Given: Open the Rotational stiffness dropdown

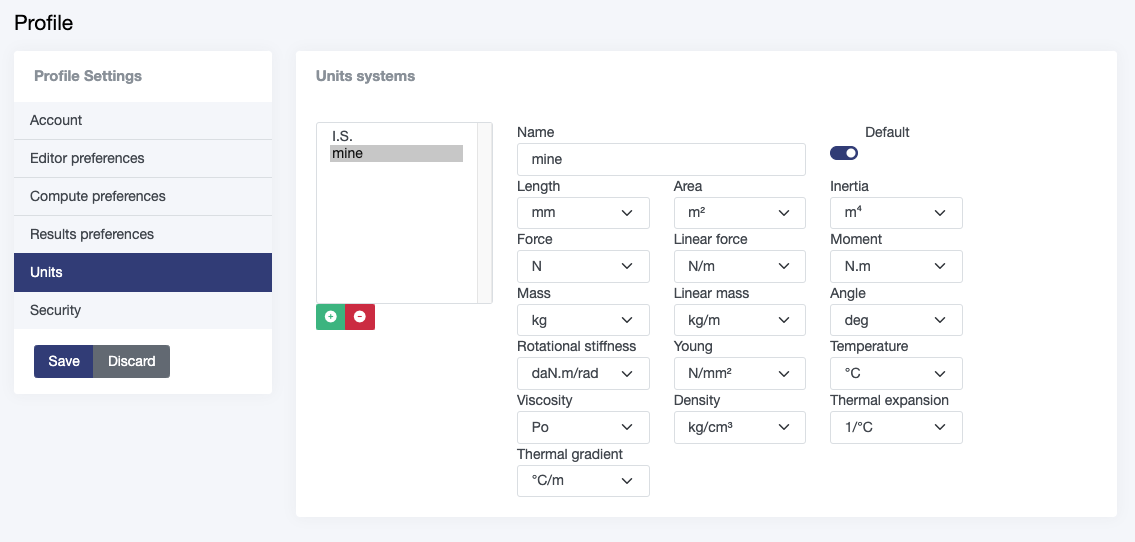Looking at the screenshot, I should (x=582, y=374).
